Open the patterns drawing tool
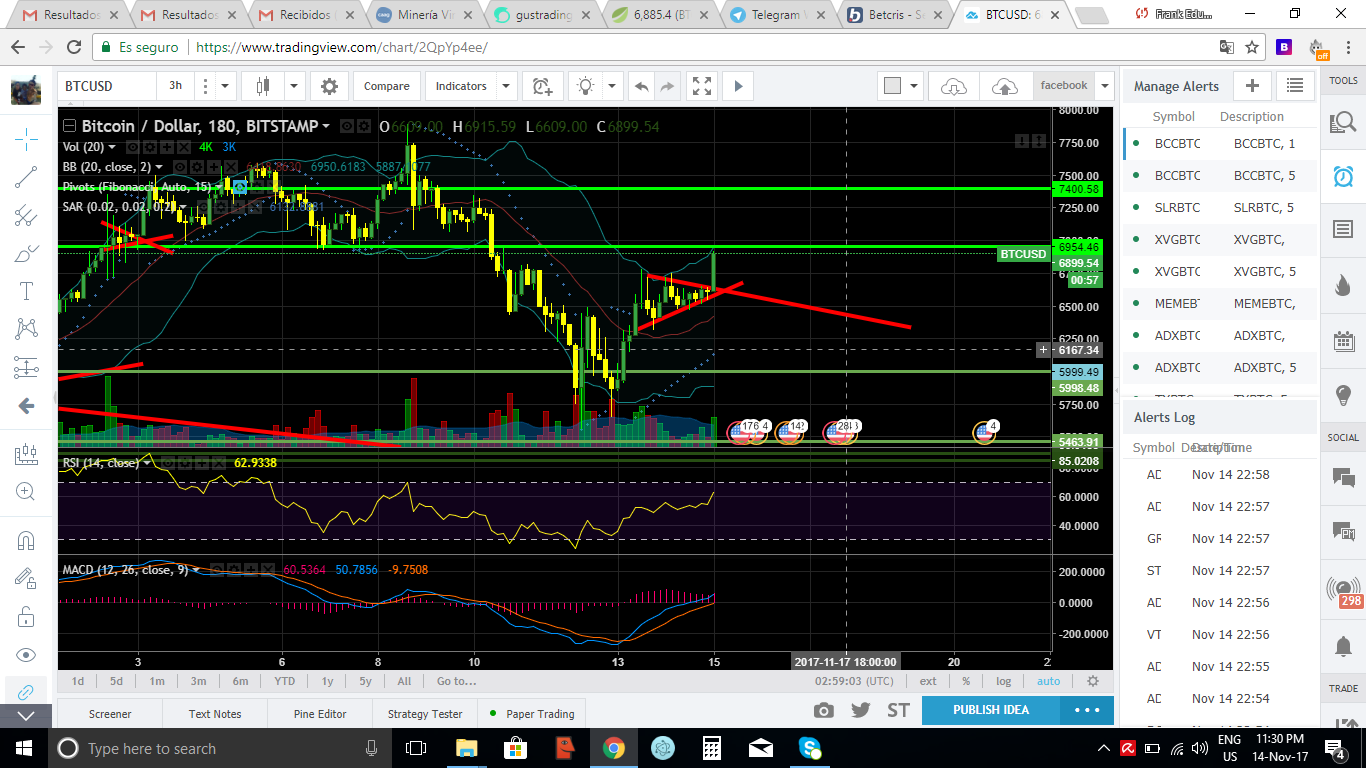The image size is (1366, 768). click(26, 329)
